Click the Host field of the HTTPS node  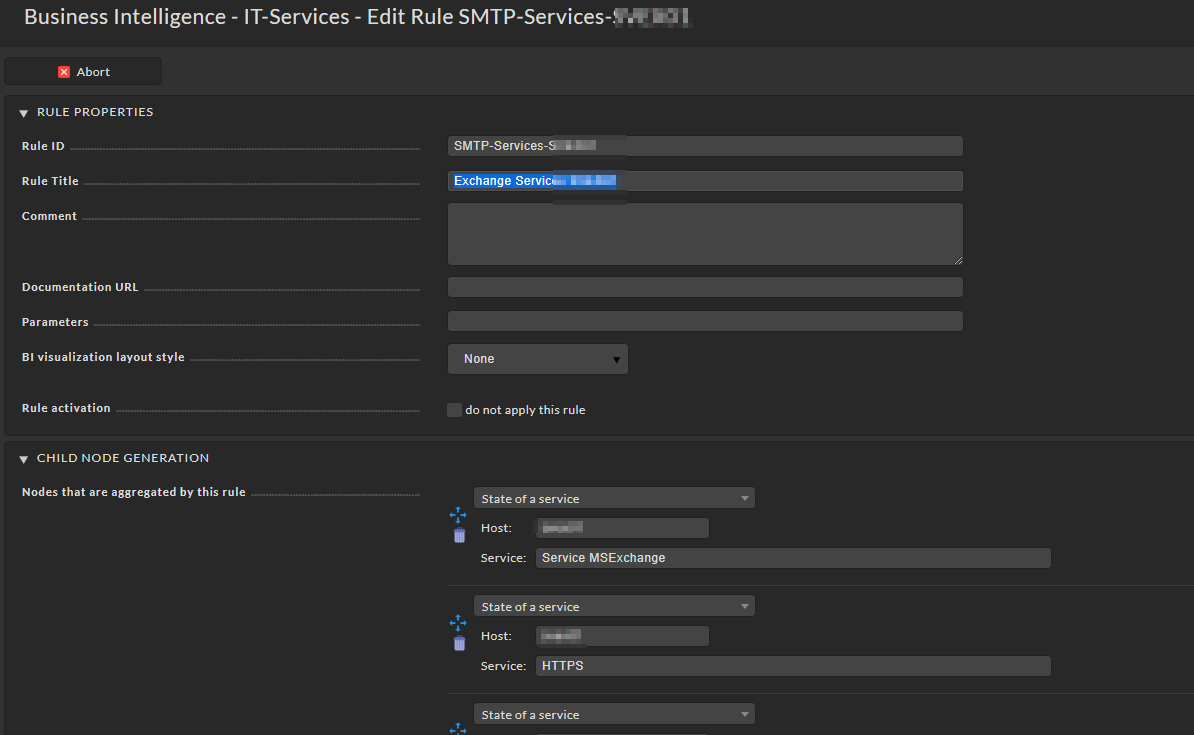click(622, 636)
